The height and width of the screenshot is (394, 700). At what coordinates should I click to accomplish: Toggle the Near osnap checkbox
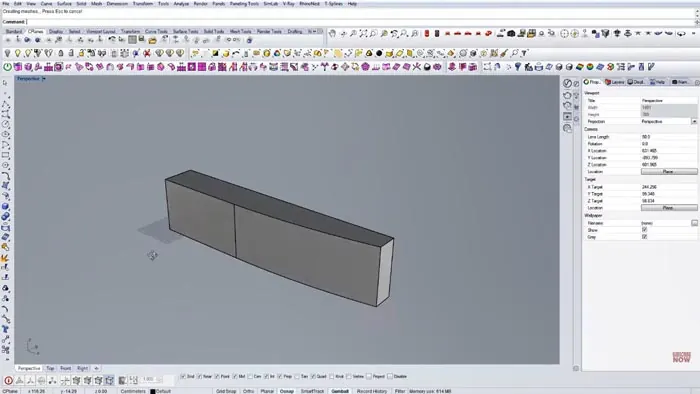[200, 377]
